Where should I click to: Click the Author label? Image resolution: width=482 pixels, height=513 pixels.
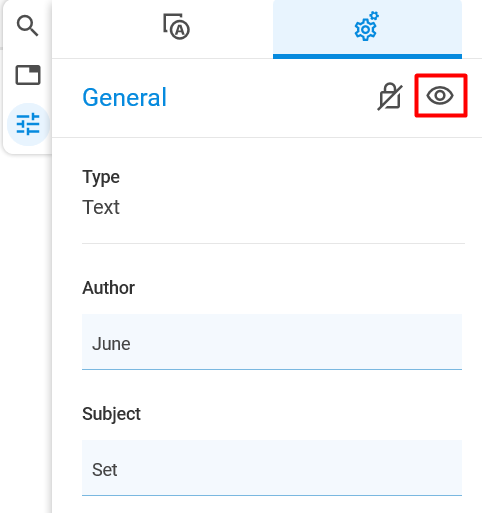pos(109,288)
